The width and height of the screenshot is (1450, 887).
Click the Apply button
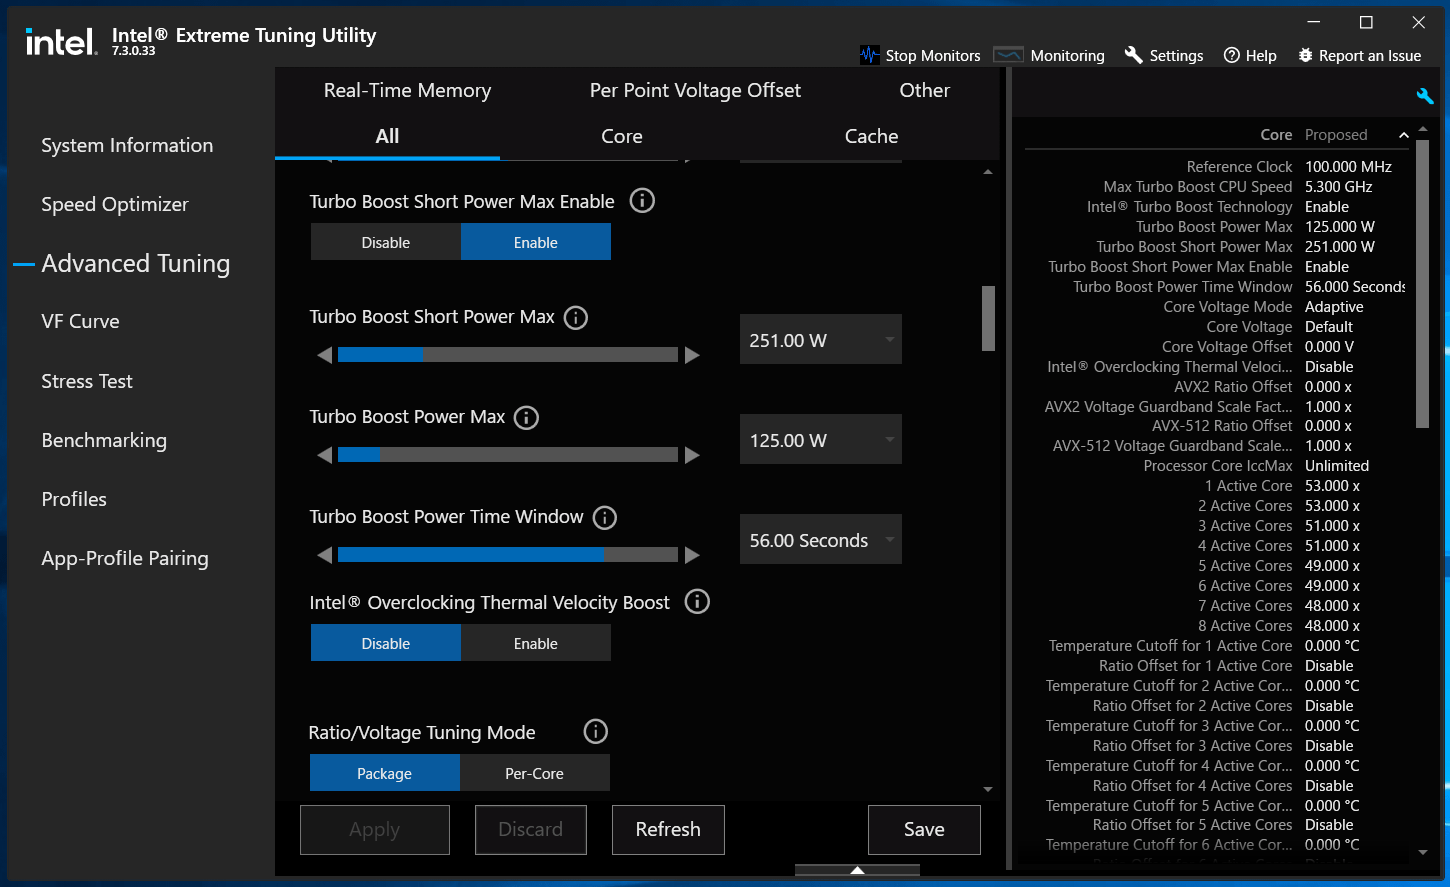click(375, 830)
